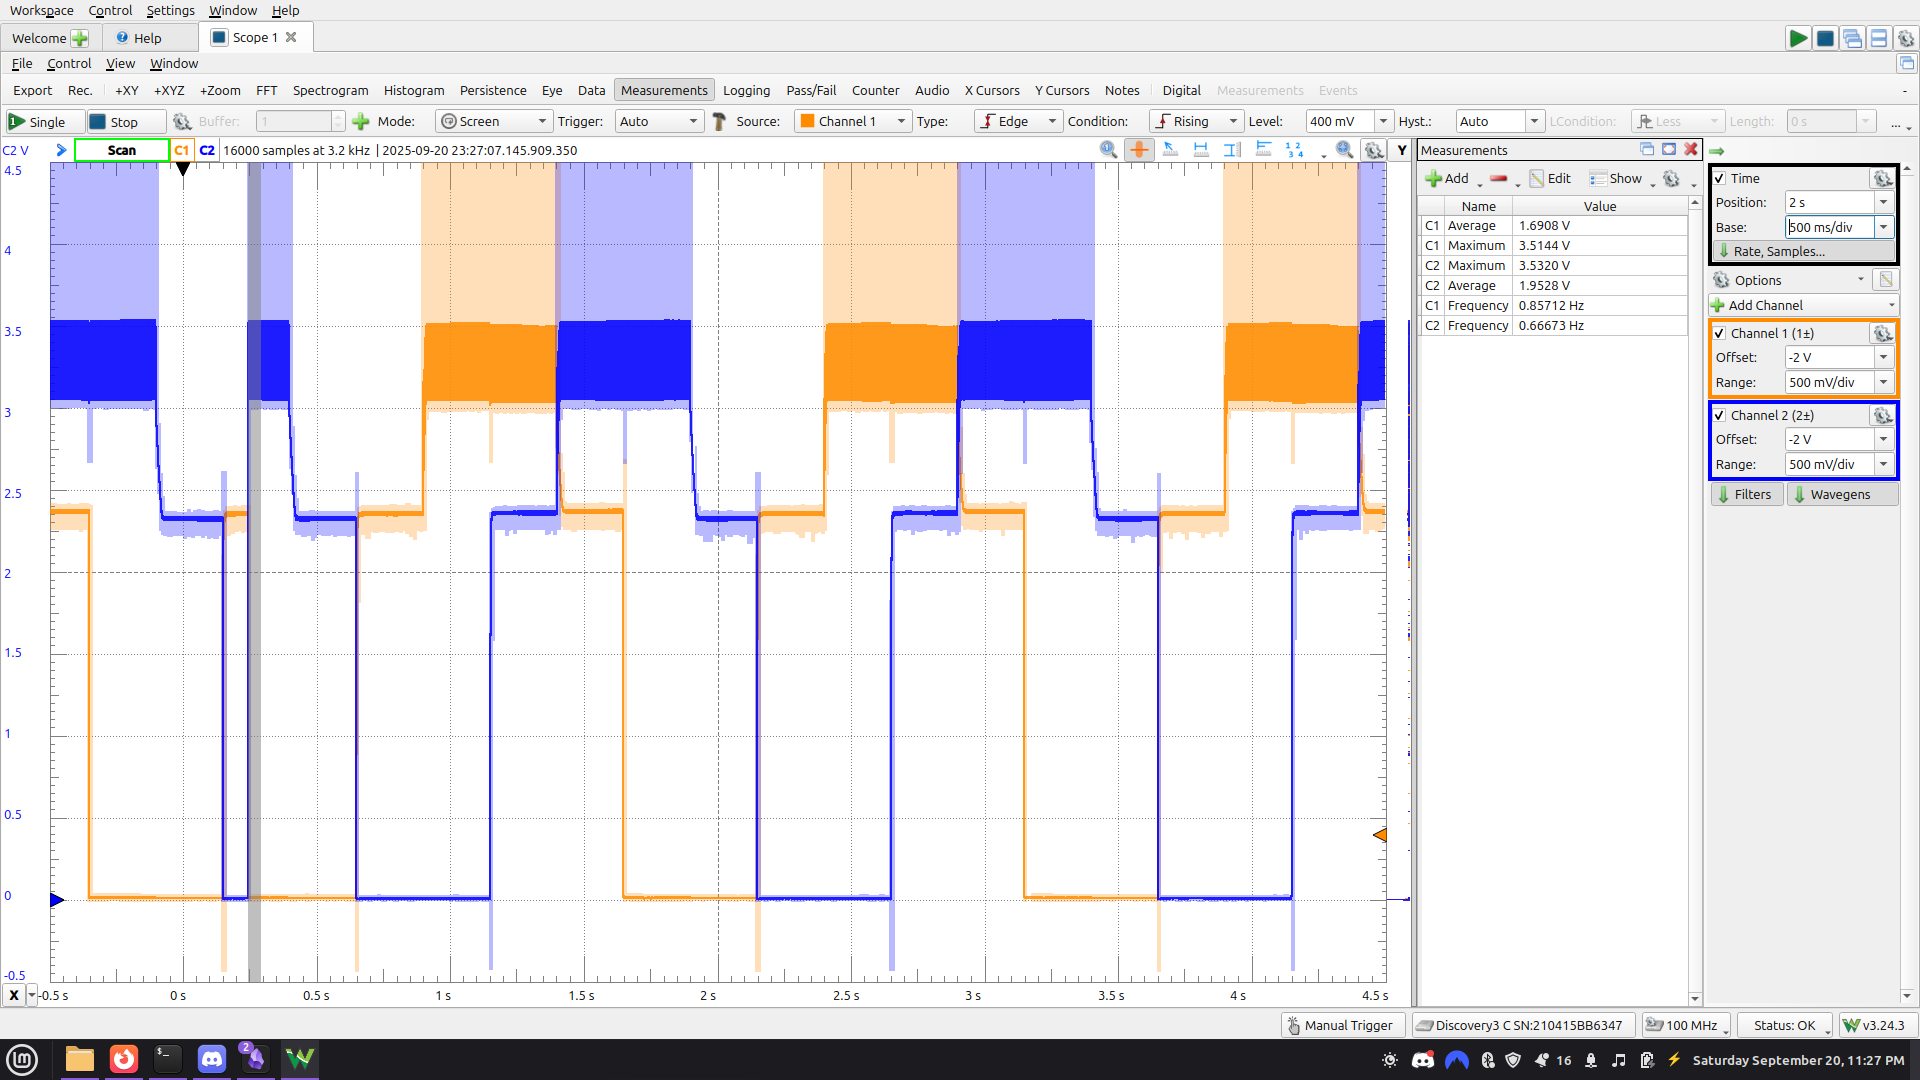The width and height of the screenshot is (1920, 1080).
Task: Open the Settings menu
Action: tap(170, 10)
